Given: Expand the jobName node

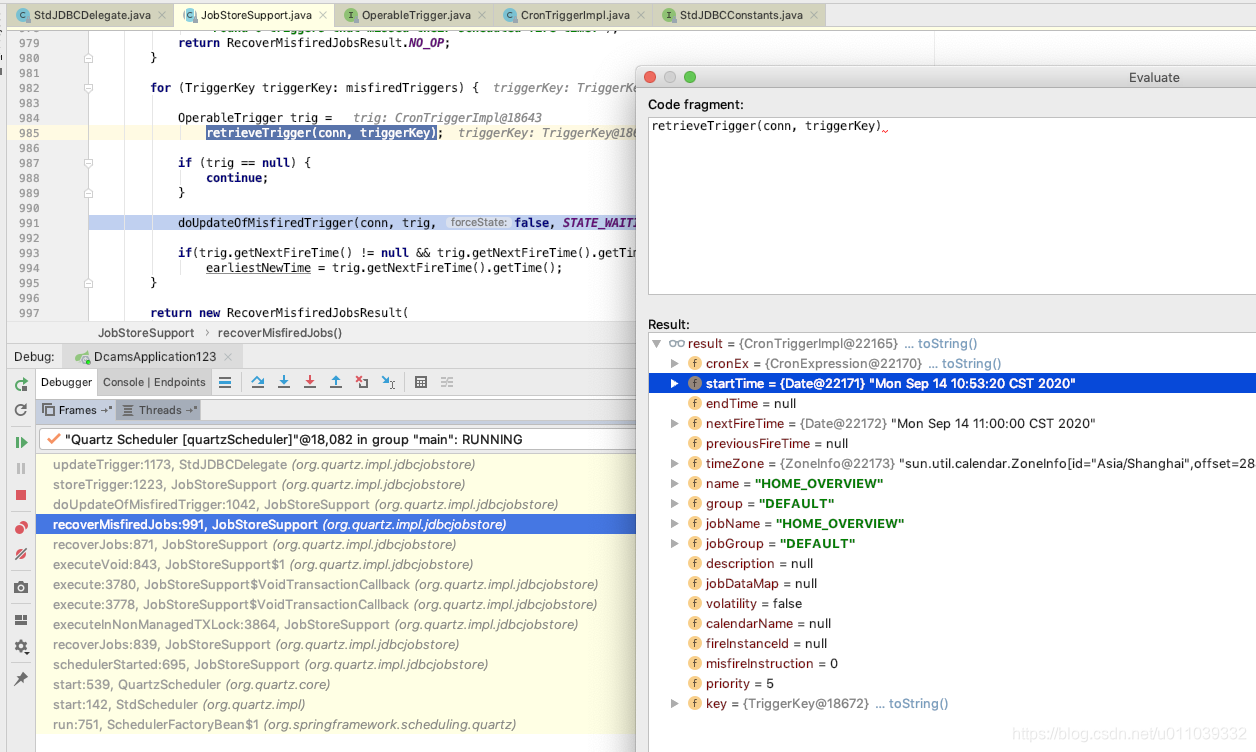Looking at the screenshot, I should [x=675, y=523].
